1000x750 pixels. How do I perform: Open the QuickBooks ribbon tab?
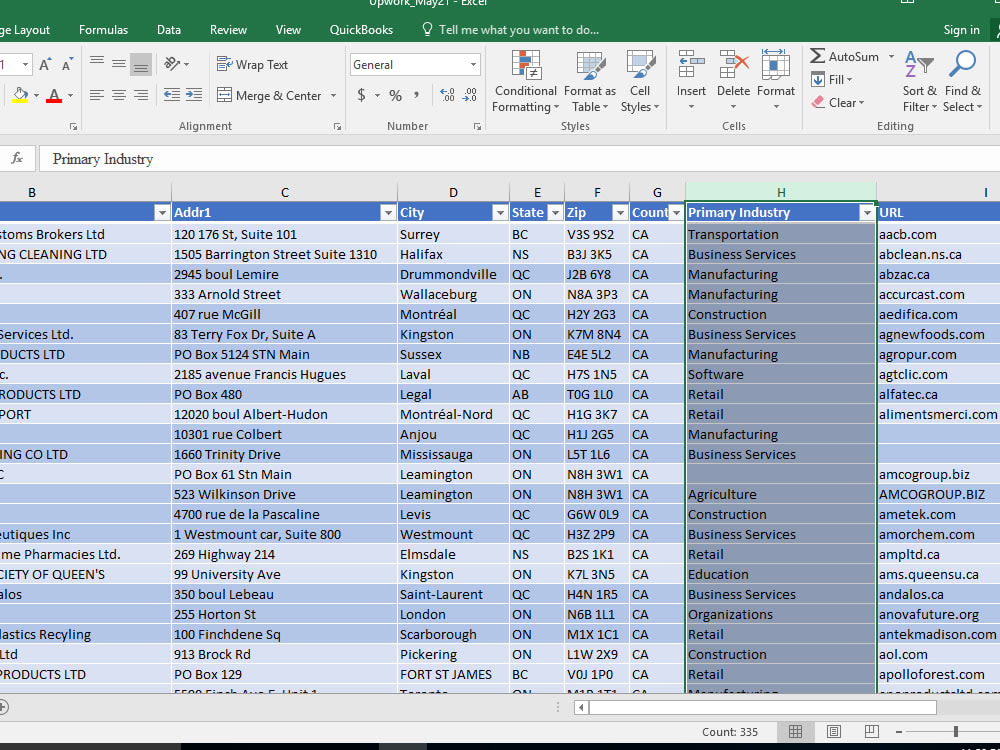[361, 29]
